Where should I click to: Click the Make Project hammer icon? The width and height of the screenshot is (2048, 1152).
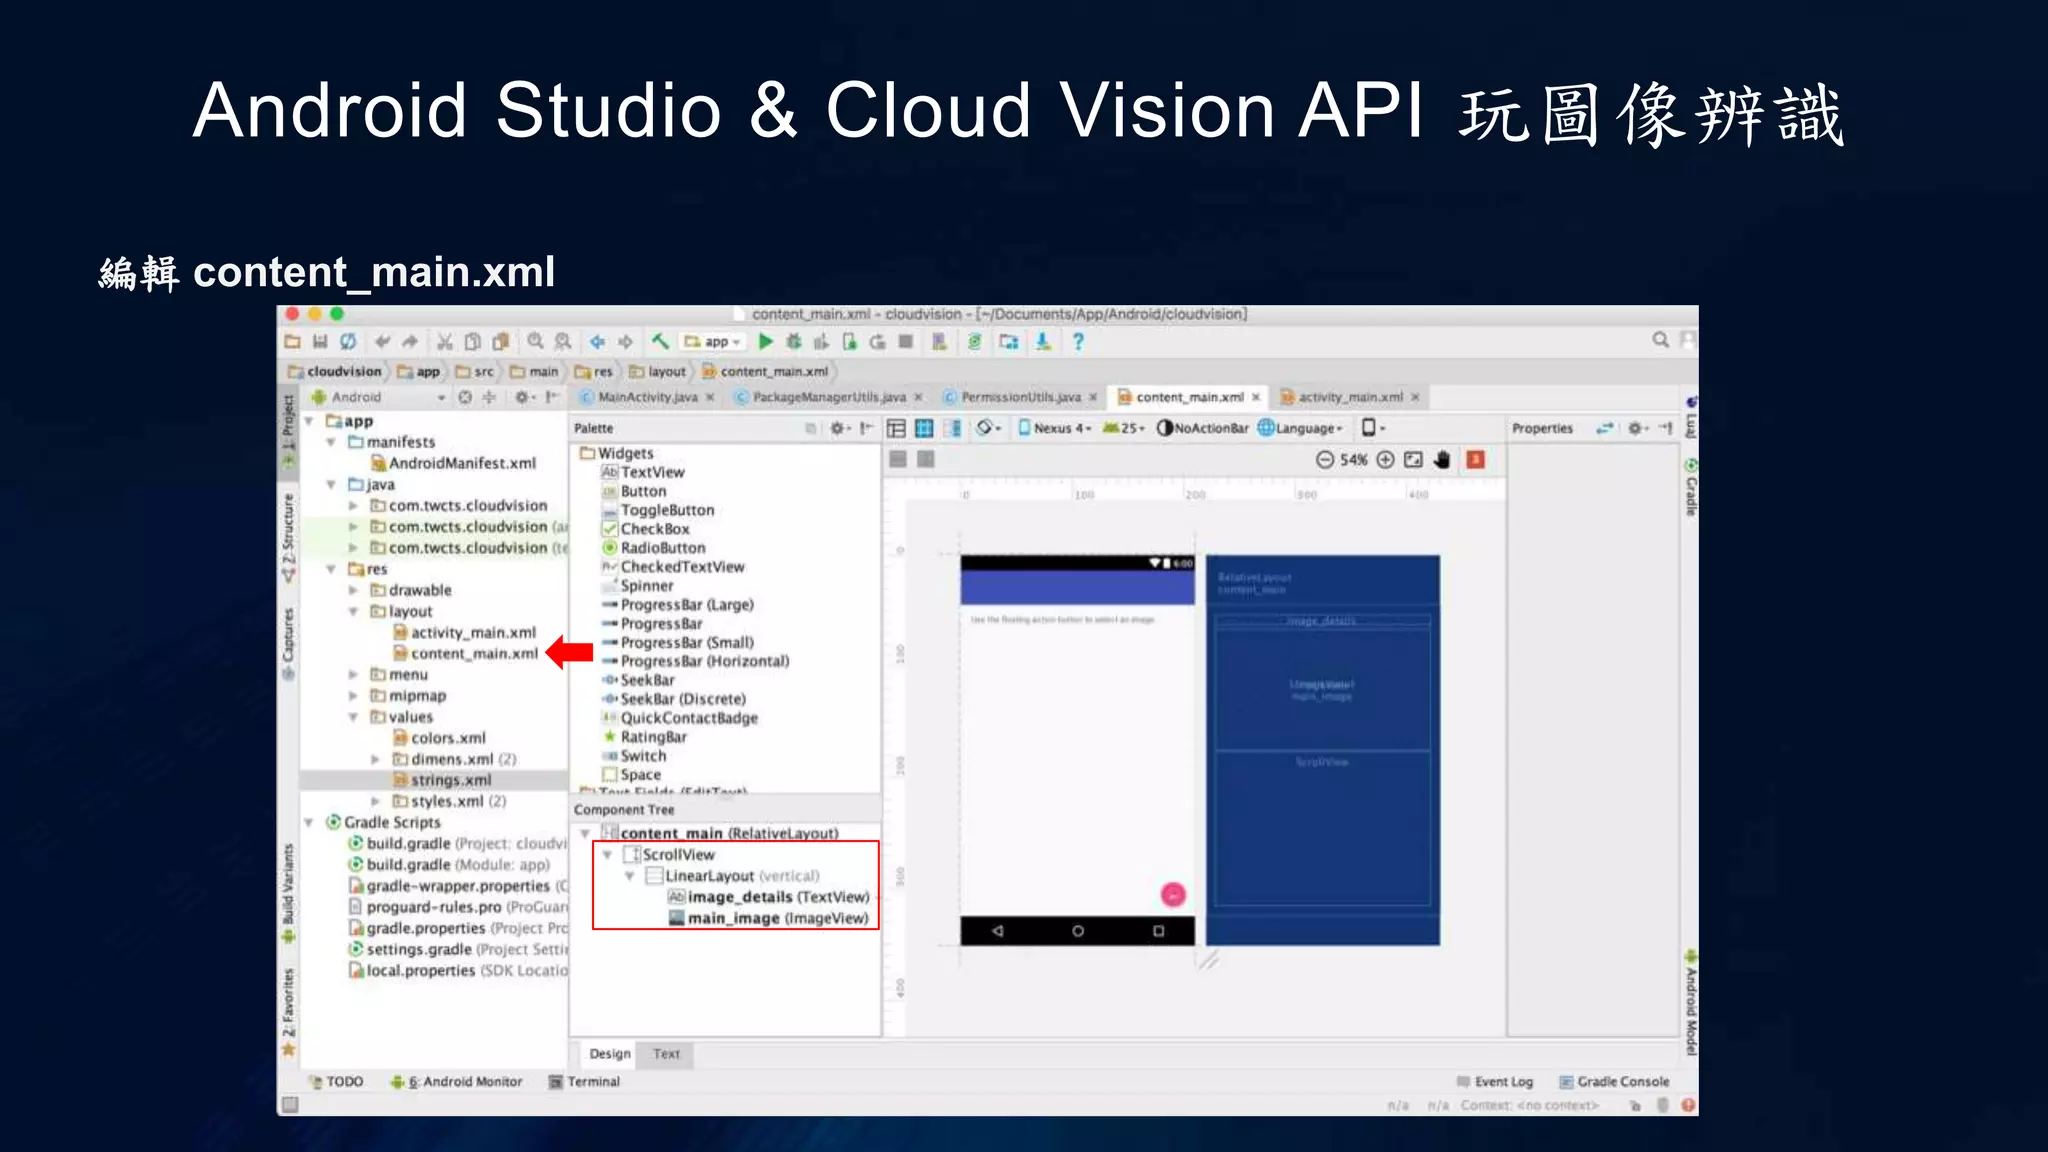tap(661, 342)
